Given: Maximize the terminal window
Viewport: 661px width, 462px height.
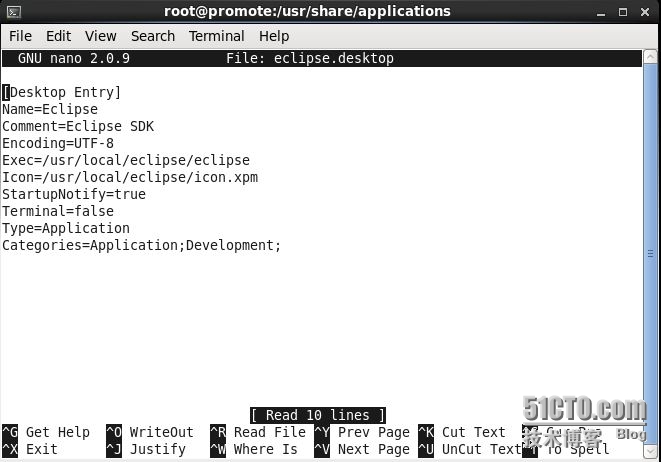Looking at the screenshot, I should pyautogui.click(x=623, y=12).
